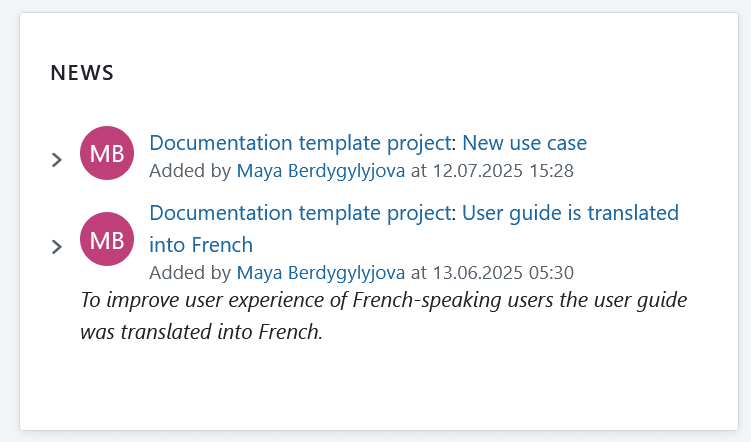
Task: Click the word "at" before 13.06.2025
Action: coord(419,272)
